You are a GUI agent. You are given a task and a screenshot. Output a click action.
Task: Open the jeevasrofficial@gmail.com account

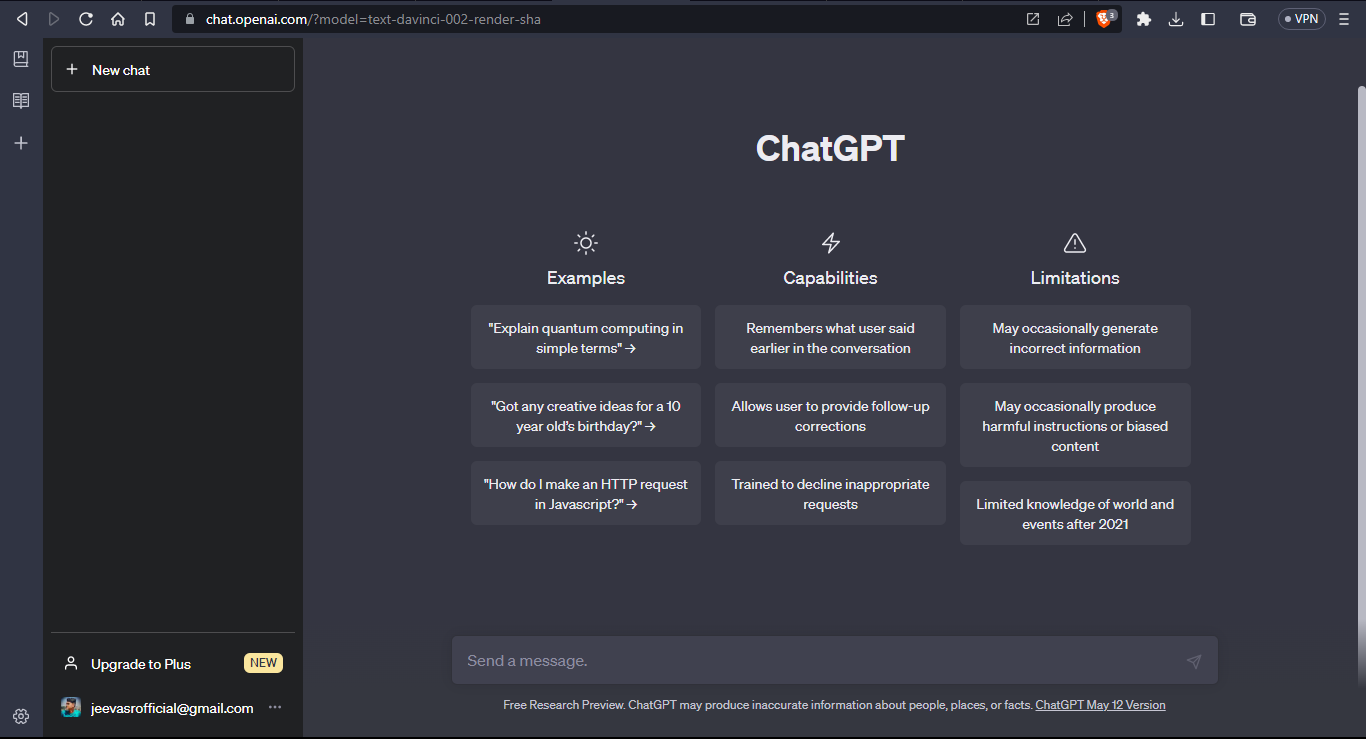[173, 708]
